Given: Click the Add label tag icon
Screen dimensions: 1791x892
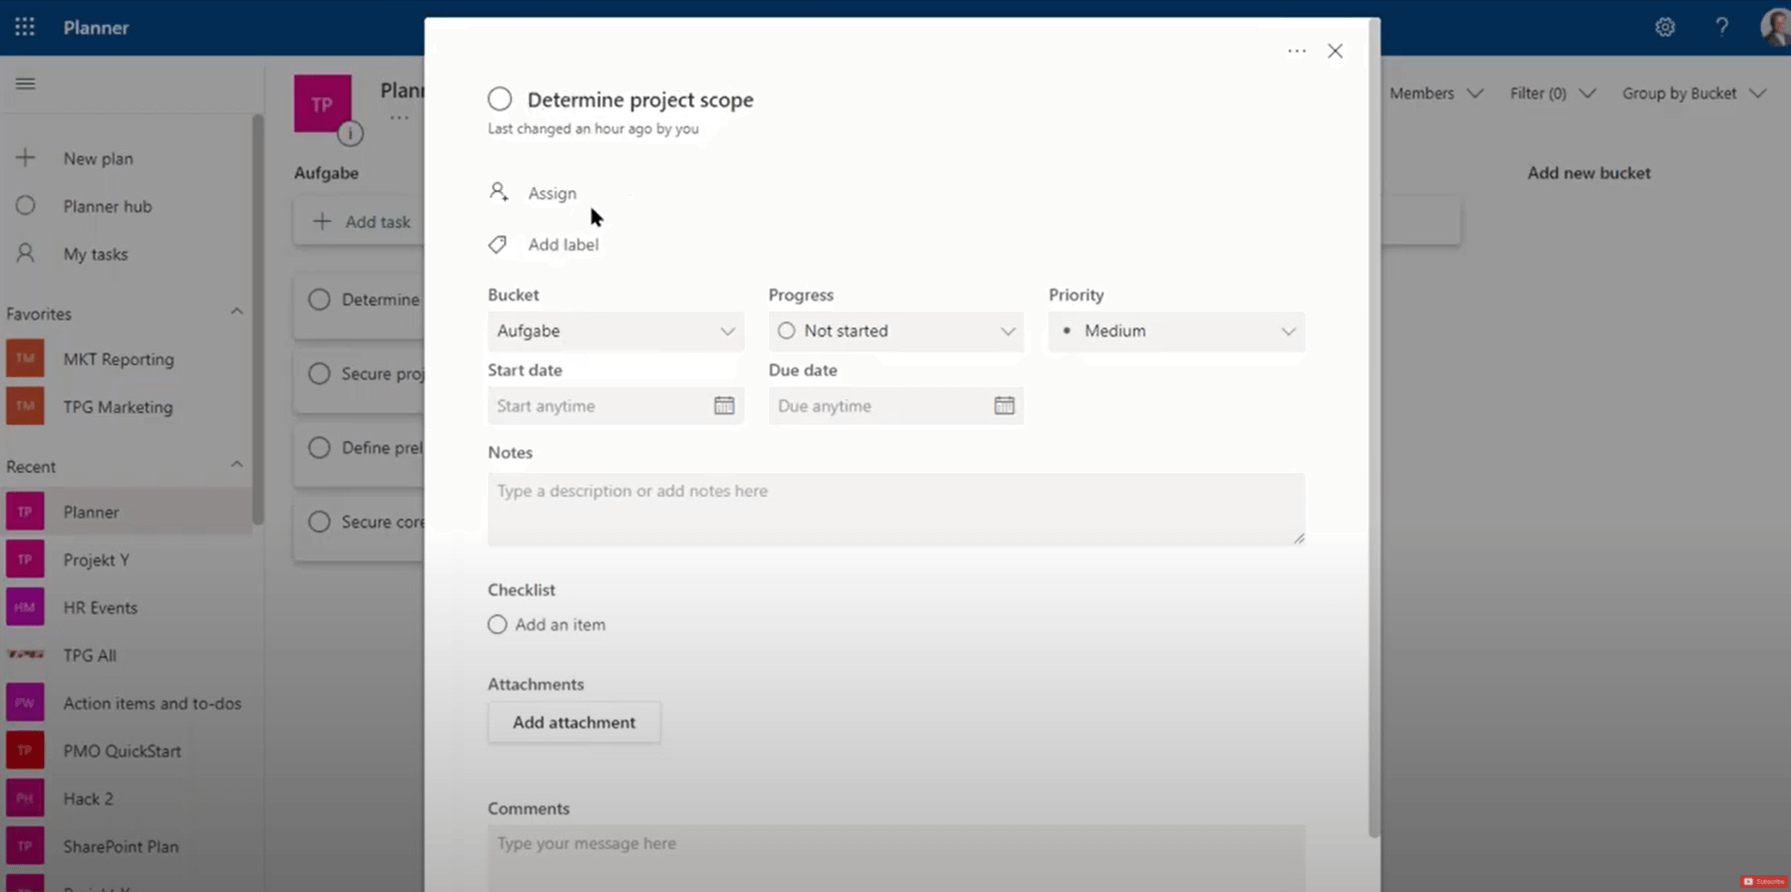Looking at the screenshot, I should pyautogui.click(x=498, y=244).
